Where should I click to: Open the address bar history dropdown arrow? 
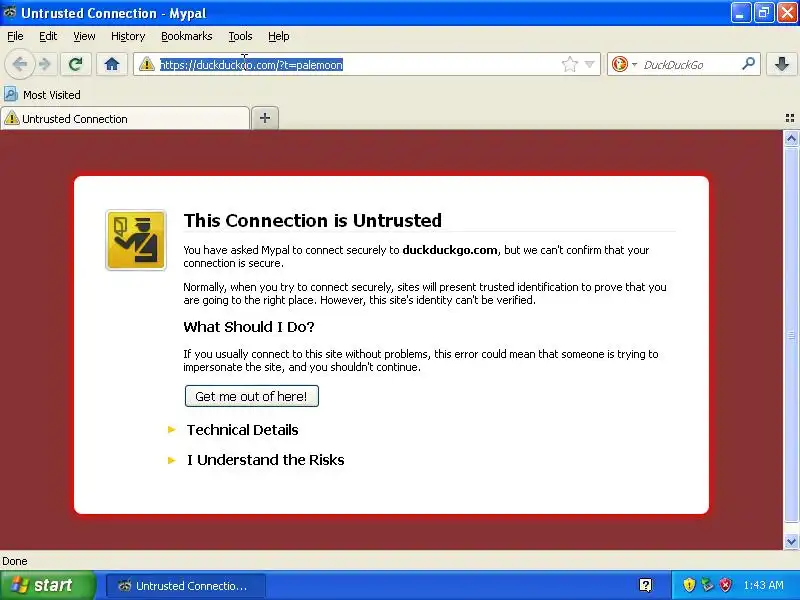pos(589,64)
